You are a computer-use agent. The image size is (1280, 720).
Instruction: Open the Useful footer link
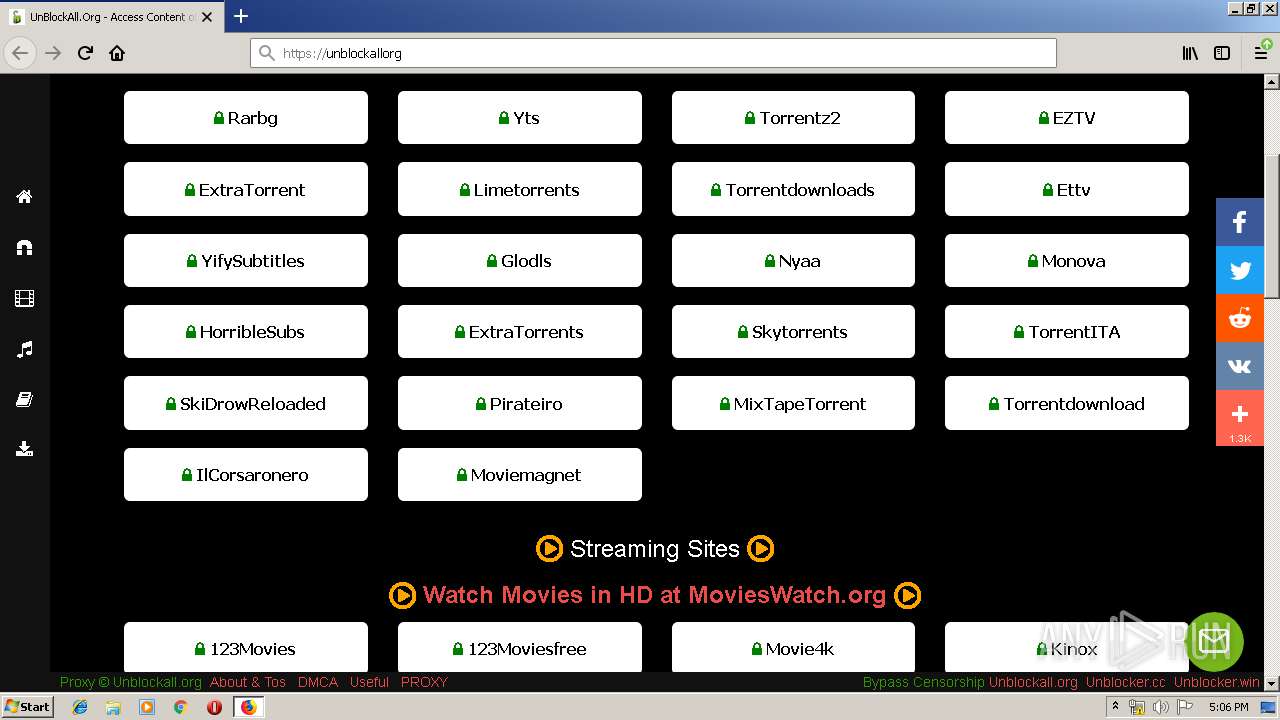pos(369,682)
